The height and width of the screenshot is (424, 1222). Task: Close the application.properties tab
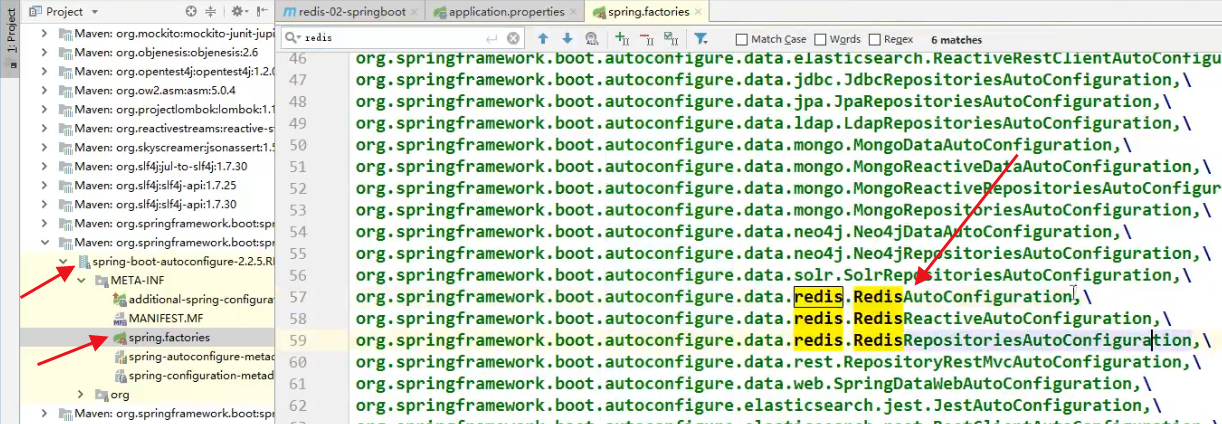tap(571, 12)
